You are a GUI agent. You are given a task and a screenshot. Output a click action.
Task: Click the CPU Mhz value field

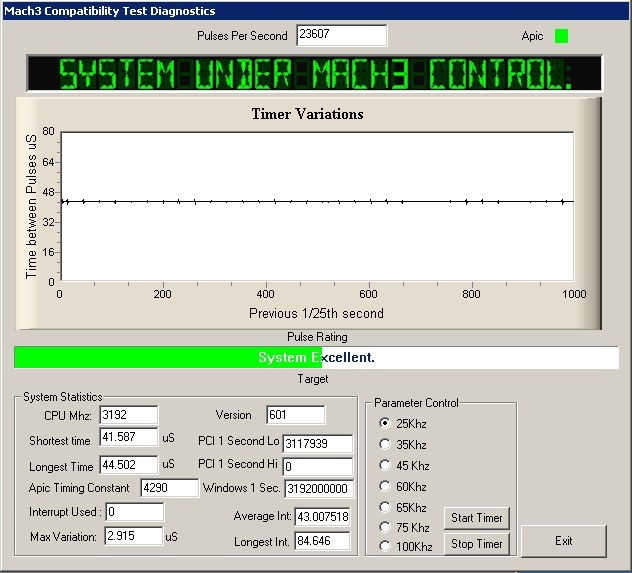128,415
